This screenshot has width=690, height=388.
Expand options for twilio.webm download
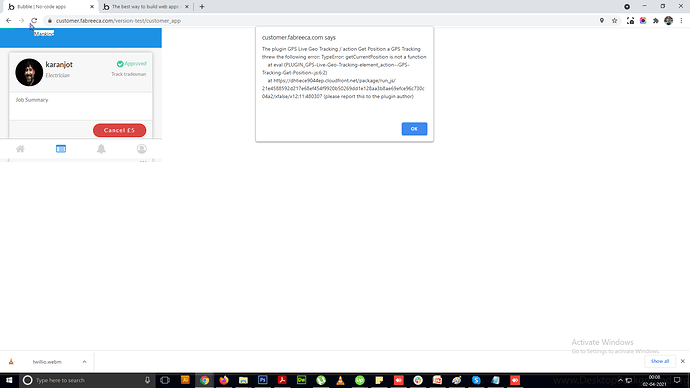tap(84, 362)
